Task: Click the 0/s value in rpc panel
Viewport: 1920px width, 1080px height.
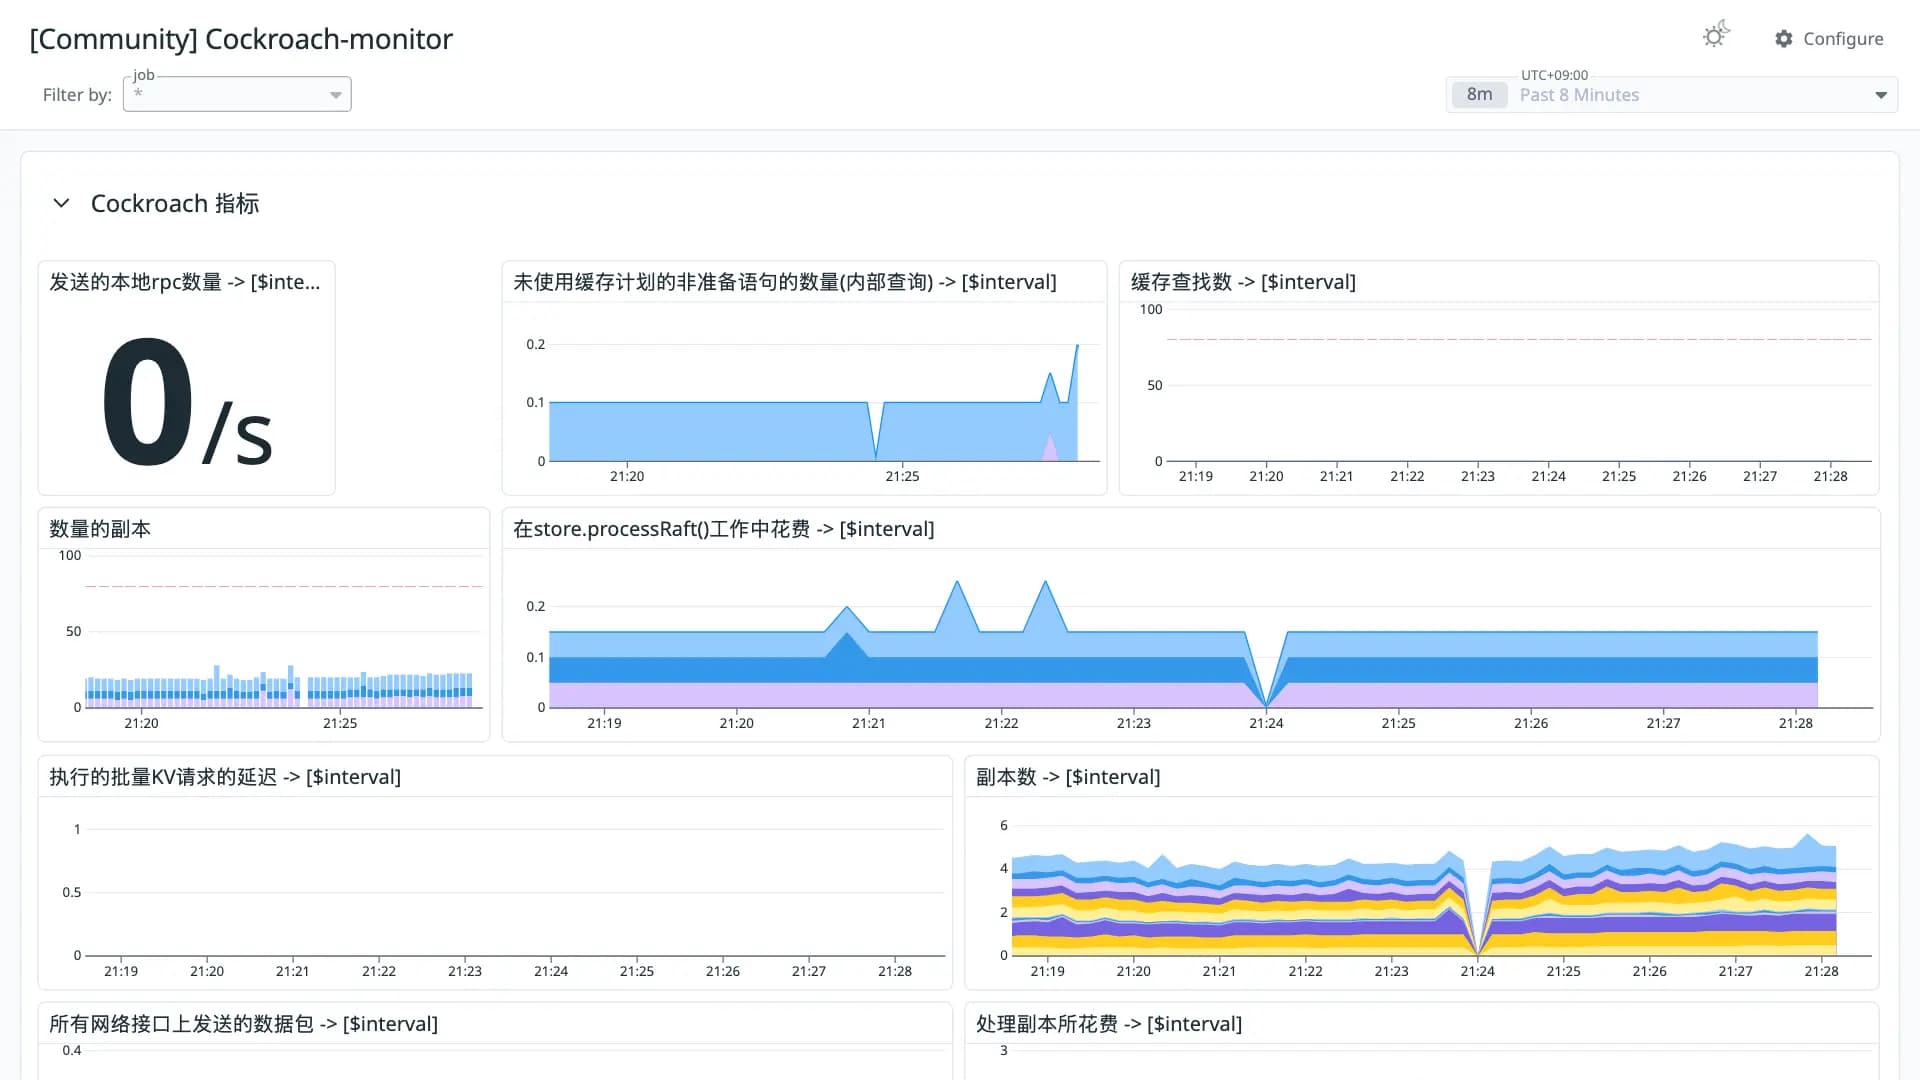Action: pos(187,403)
